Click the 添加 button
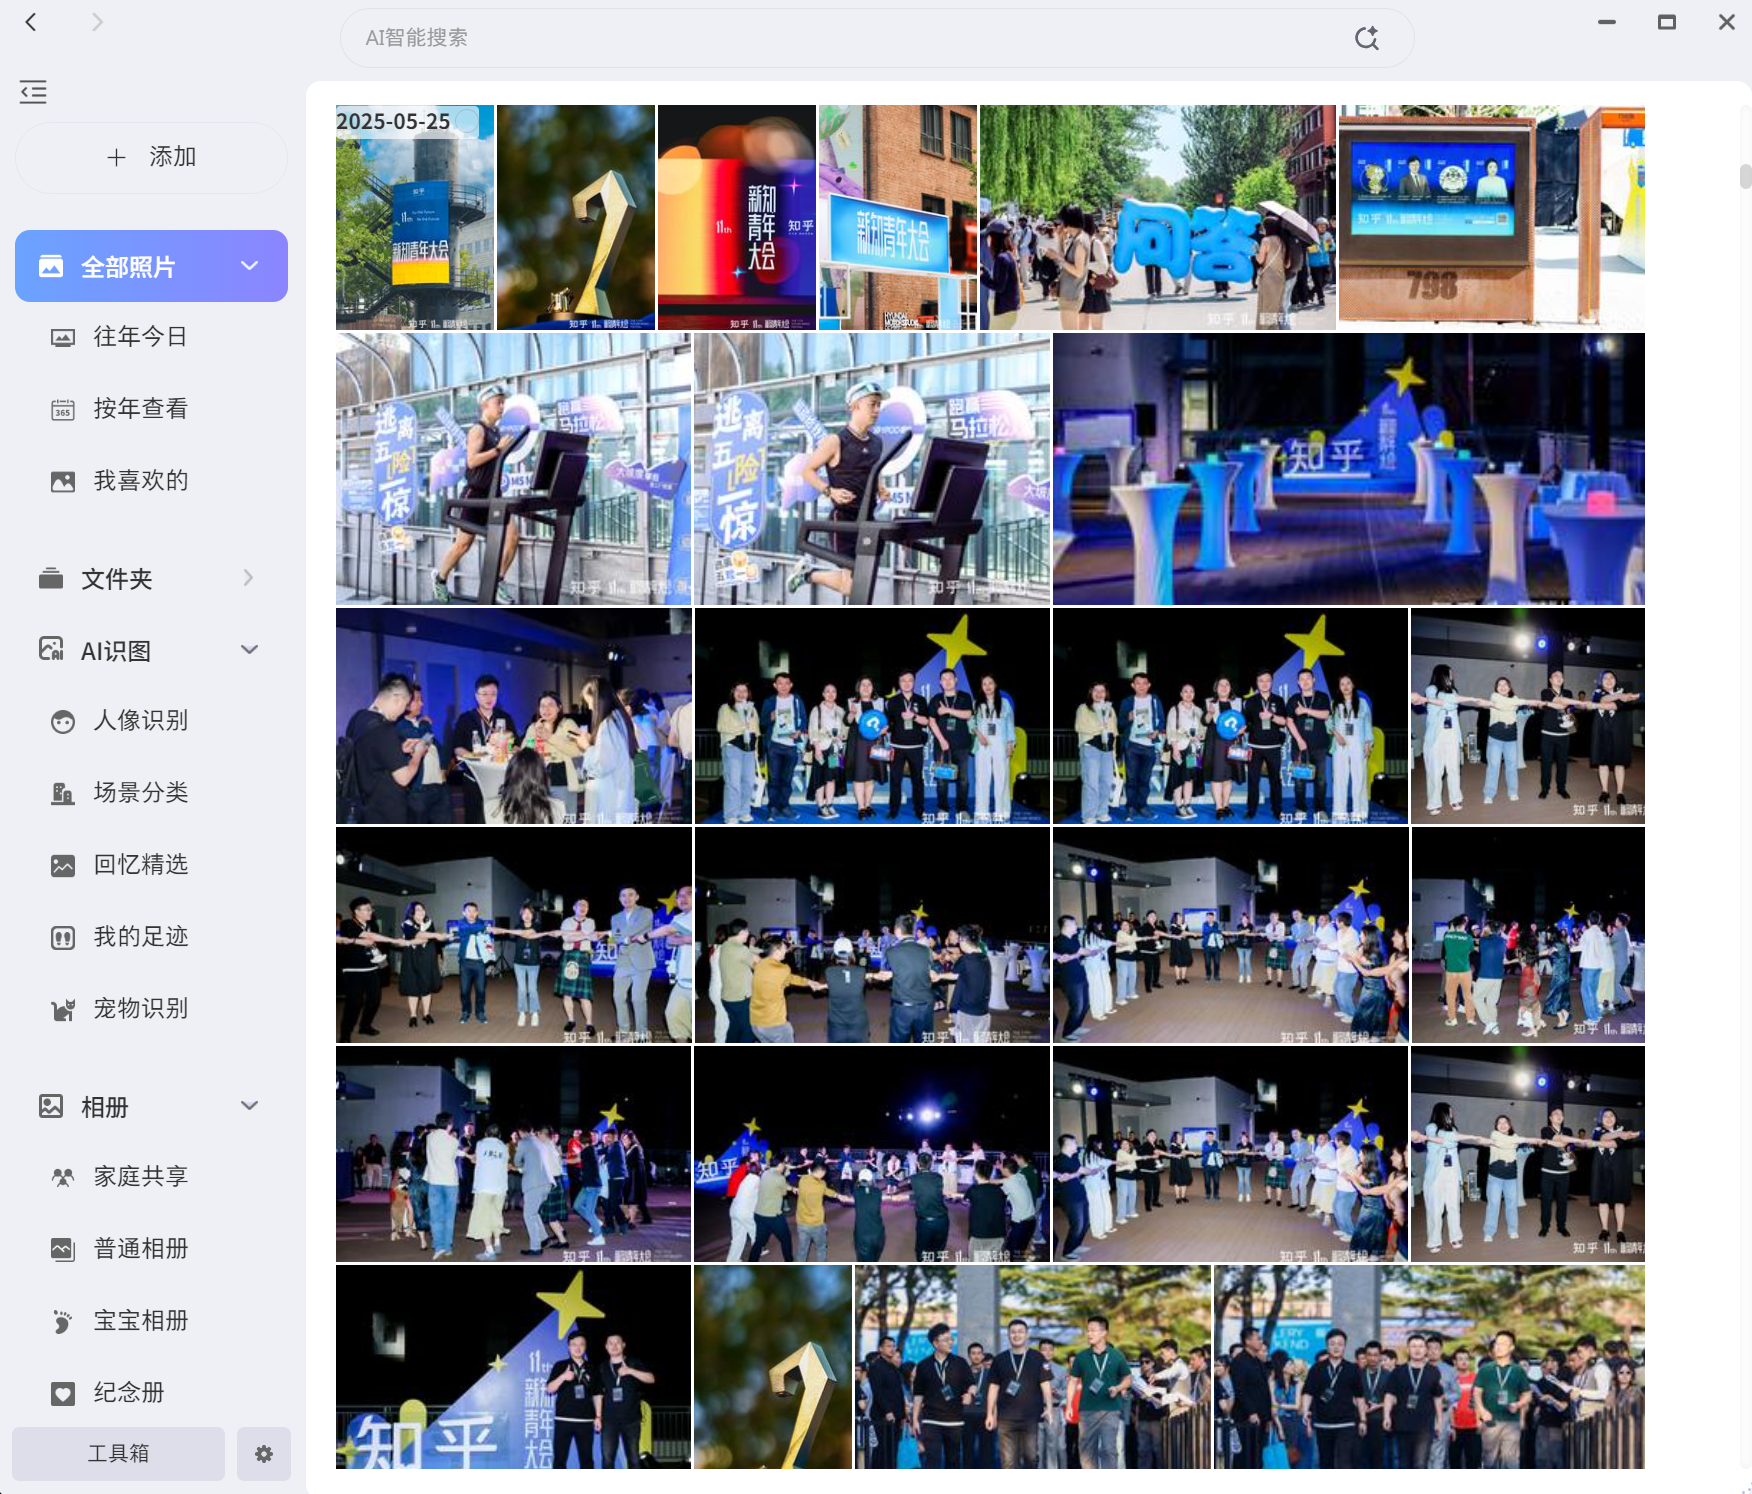 coord(151,157)
